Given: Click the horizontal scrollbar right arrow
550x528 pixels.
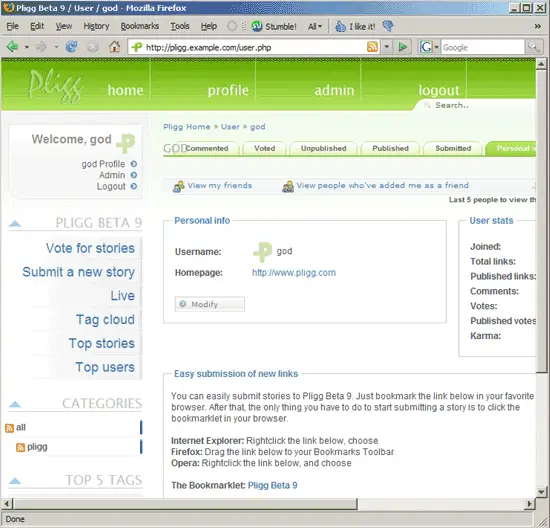Looking at the screenshot, I should (530, 504).
